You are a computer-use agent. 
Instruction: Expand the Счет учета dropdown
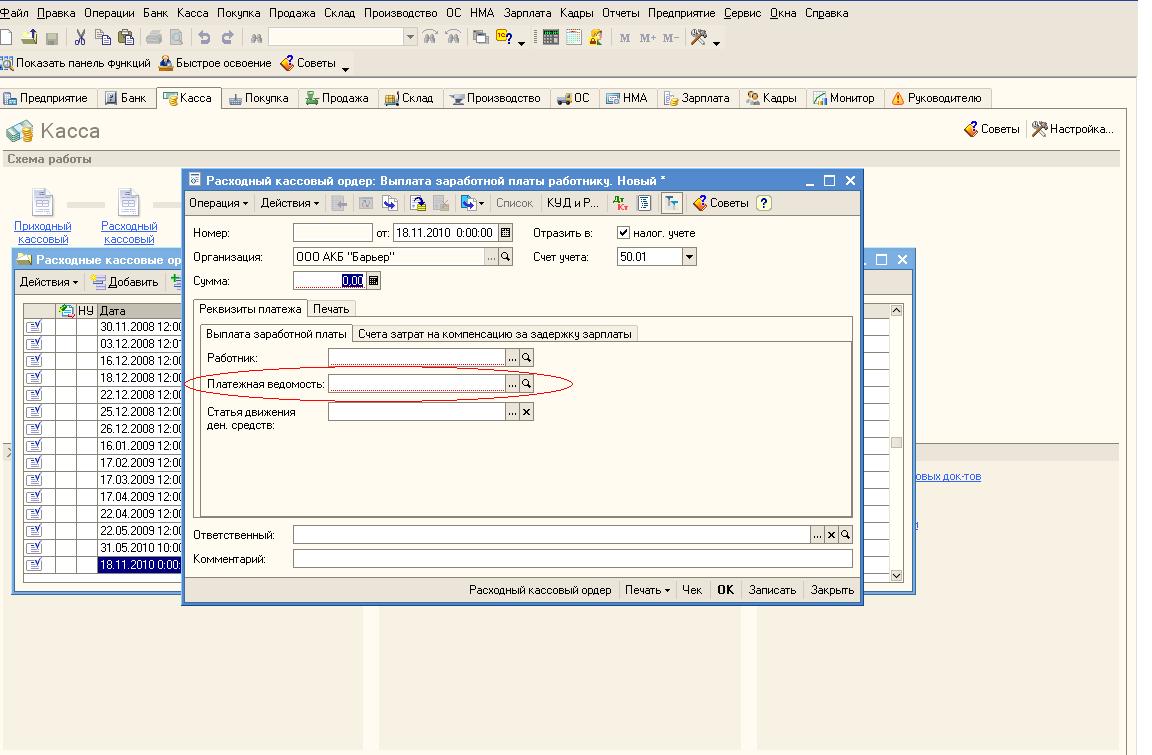click(x=688, y=257)
